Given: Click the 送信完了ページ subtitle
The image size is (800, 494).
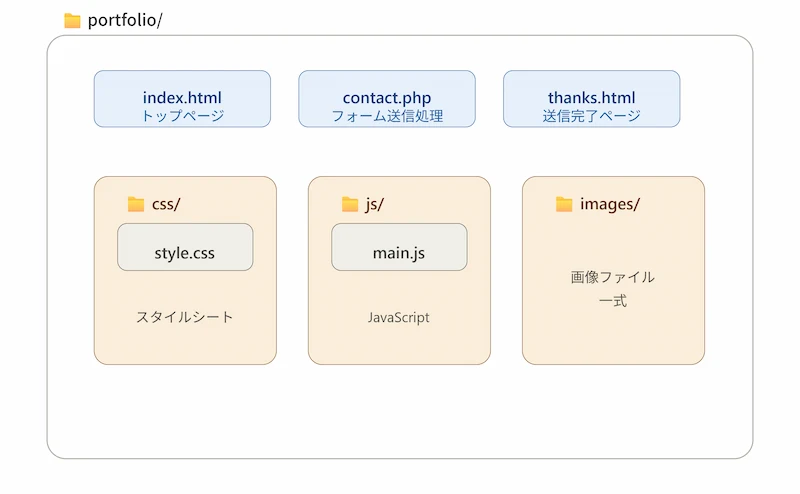Looking at the screenshot, I should pos(592,116).
